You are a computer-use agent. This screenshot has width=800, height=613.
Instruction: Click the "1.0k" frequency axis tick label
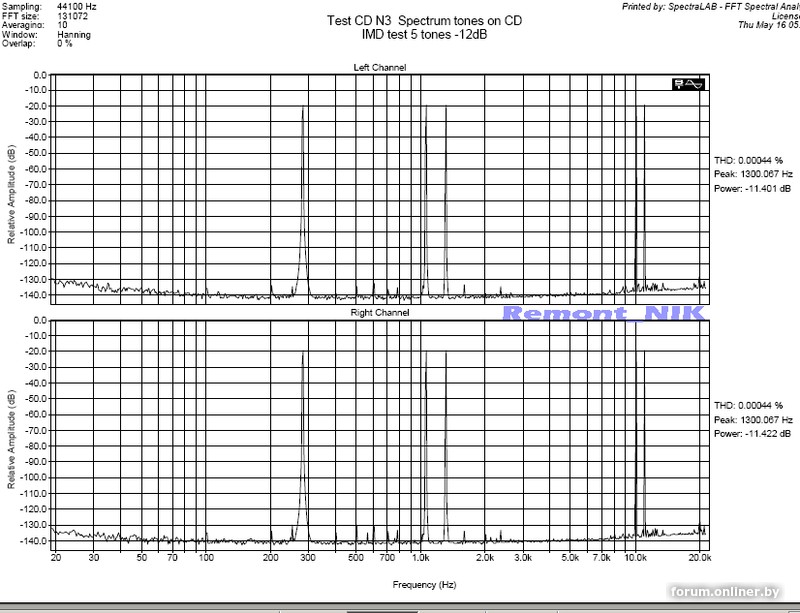pyautogui.click(x=420, y=558)
